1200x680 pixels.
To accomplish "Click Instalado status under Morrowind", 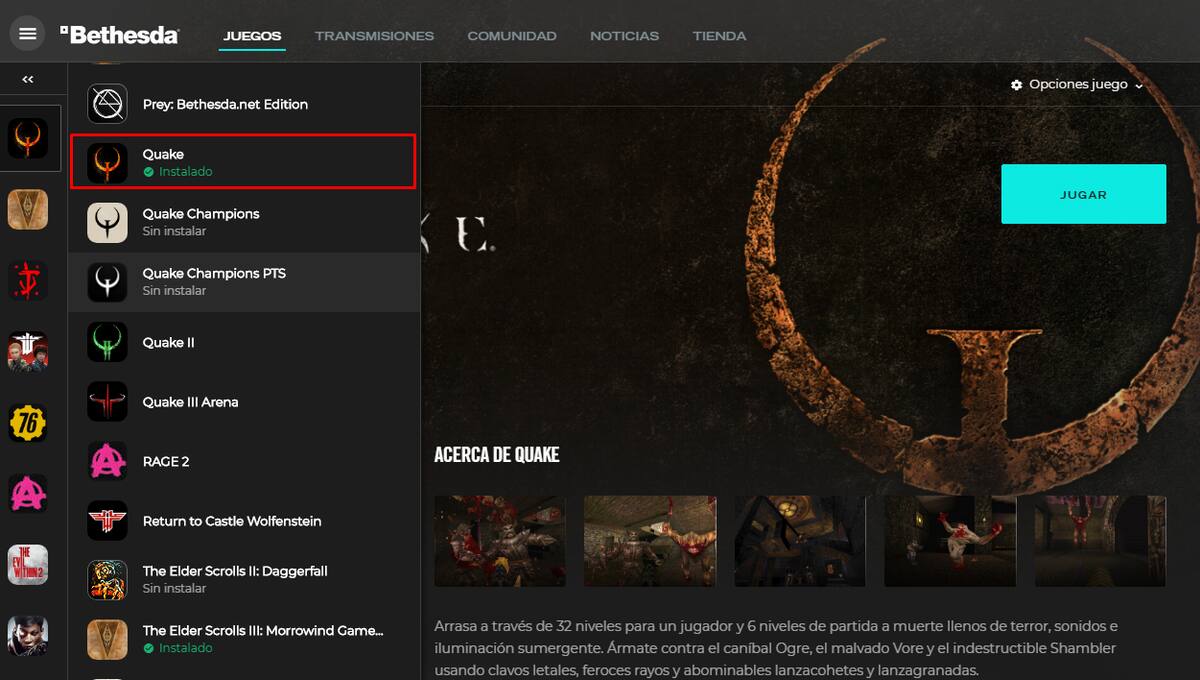I will (x=178, y=648).
